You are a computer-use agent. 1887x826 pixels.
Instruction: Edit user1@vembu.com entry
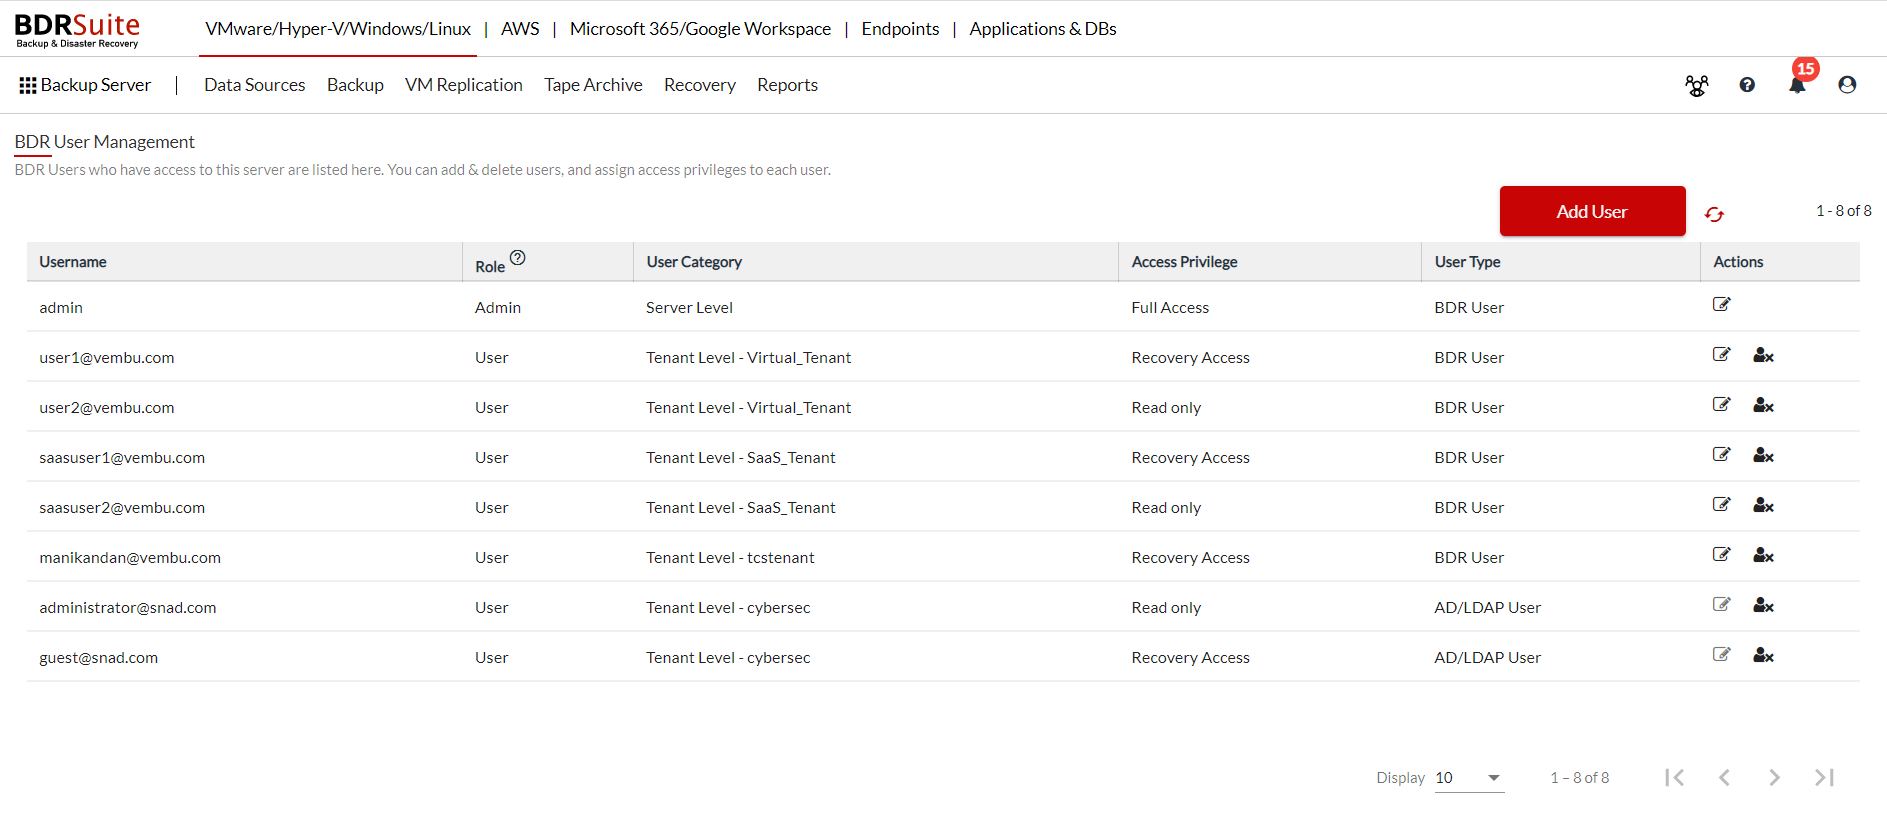[x=1721, y=354]
